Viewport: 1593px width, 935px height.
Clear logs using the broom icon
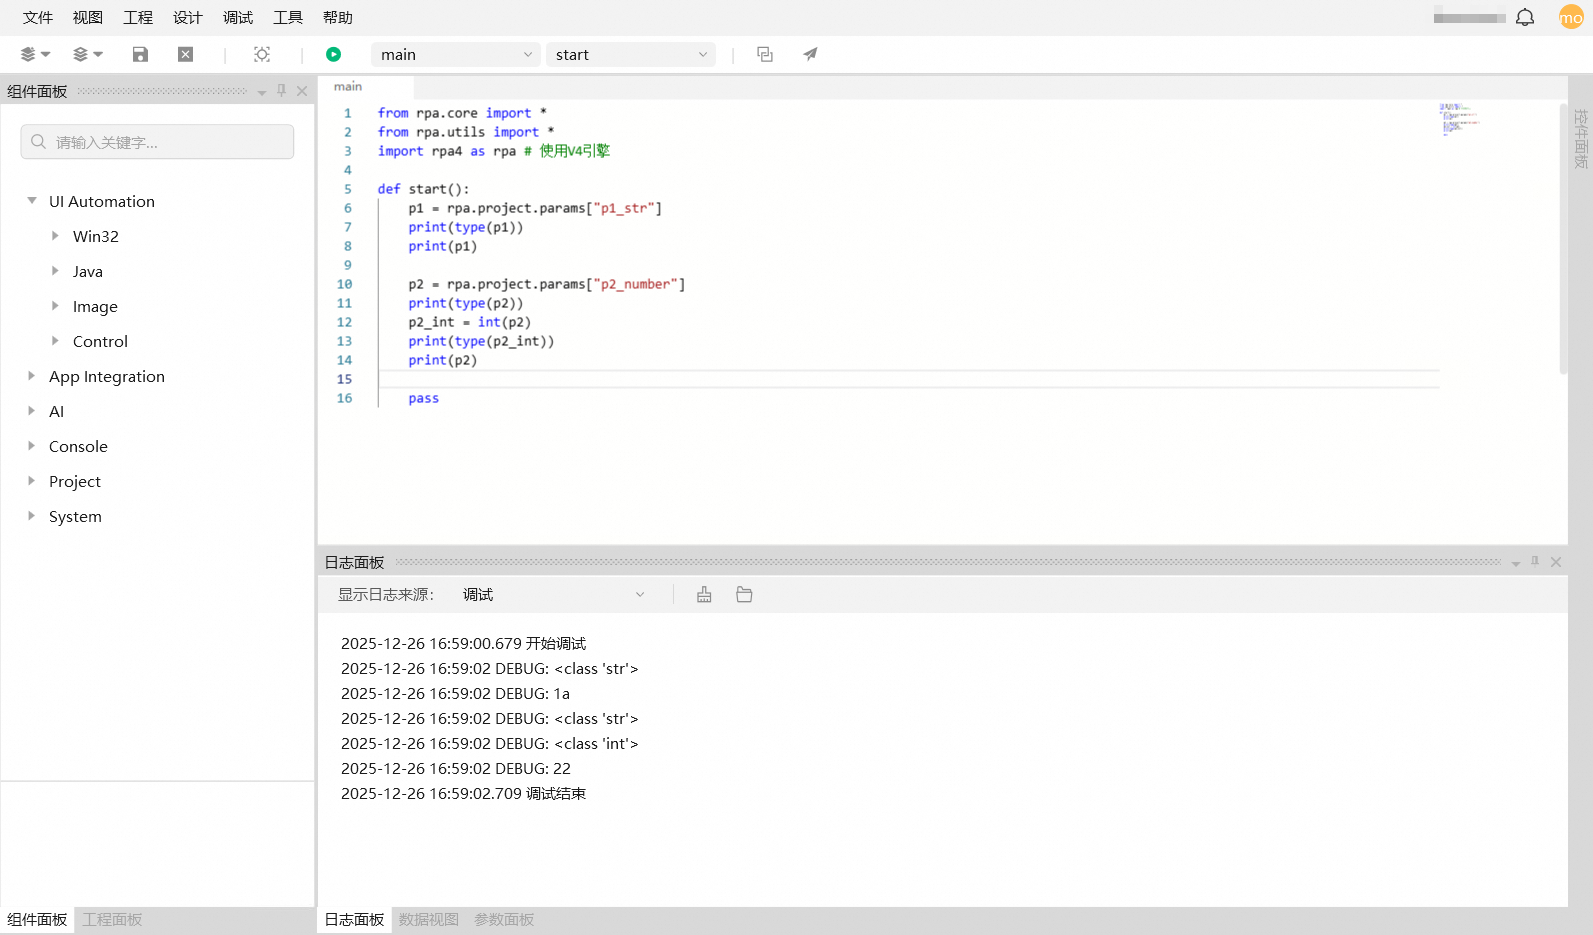(704, 595)
